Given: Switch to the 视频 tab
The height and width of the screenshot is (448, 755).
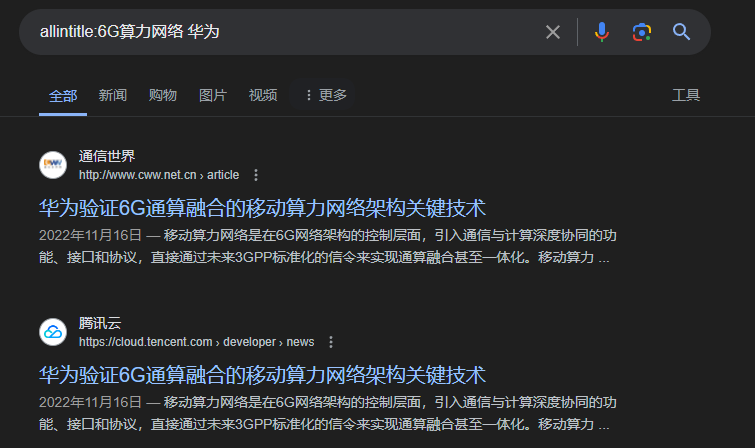Looking at the screenshot, I should pos(263,95).
